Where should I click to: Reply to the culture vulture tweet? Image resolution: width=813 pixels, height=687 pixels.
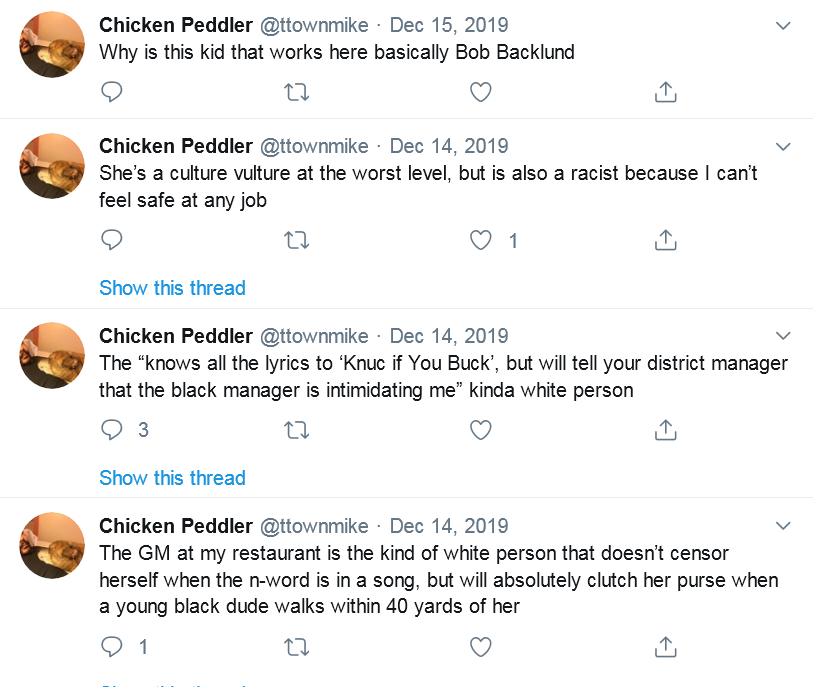click(x=111, y=240)
